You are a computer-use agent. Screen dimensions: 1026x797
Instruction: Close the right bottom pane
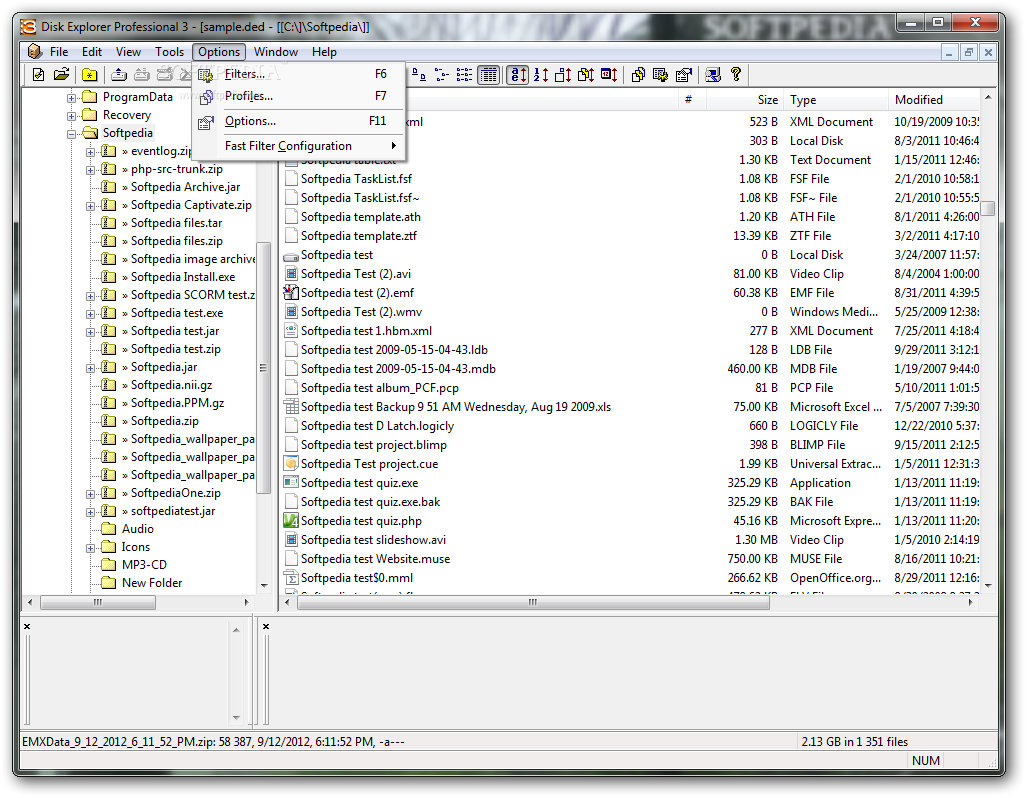[266, 626]
